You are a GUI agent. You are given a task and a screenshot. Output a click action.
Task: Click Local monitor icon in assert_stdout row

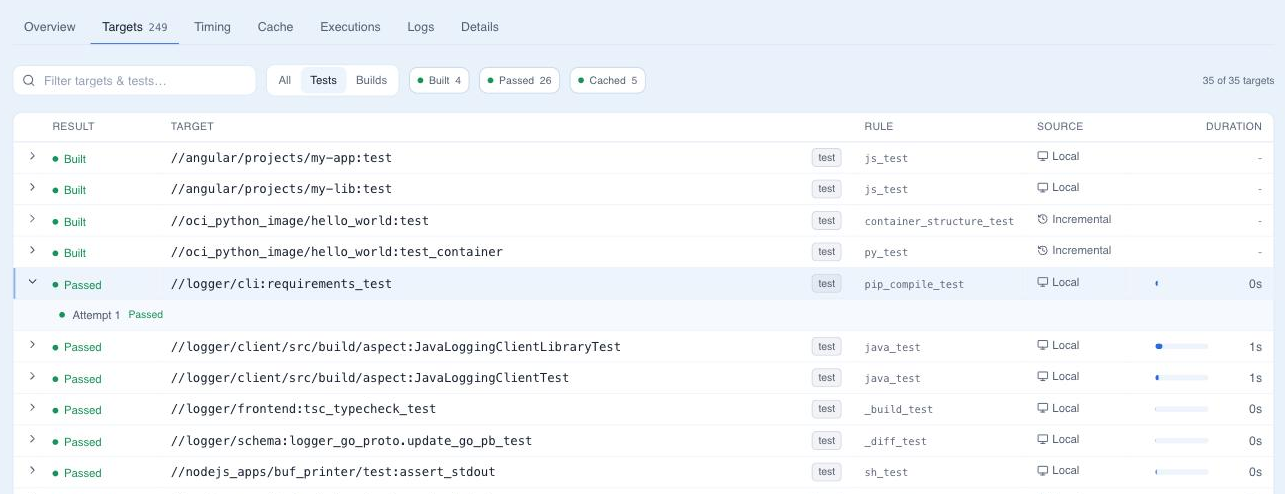(1043, 471)
